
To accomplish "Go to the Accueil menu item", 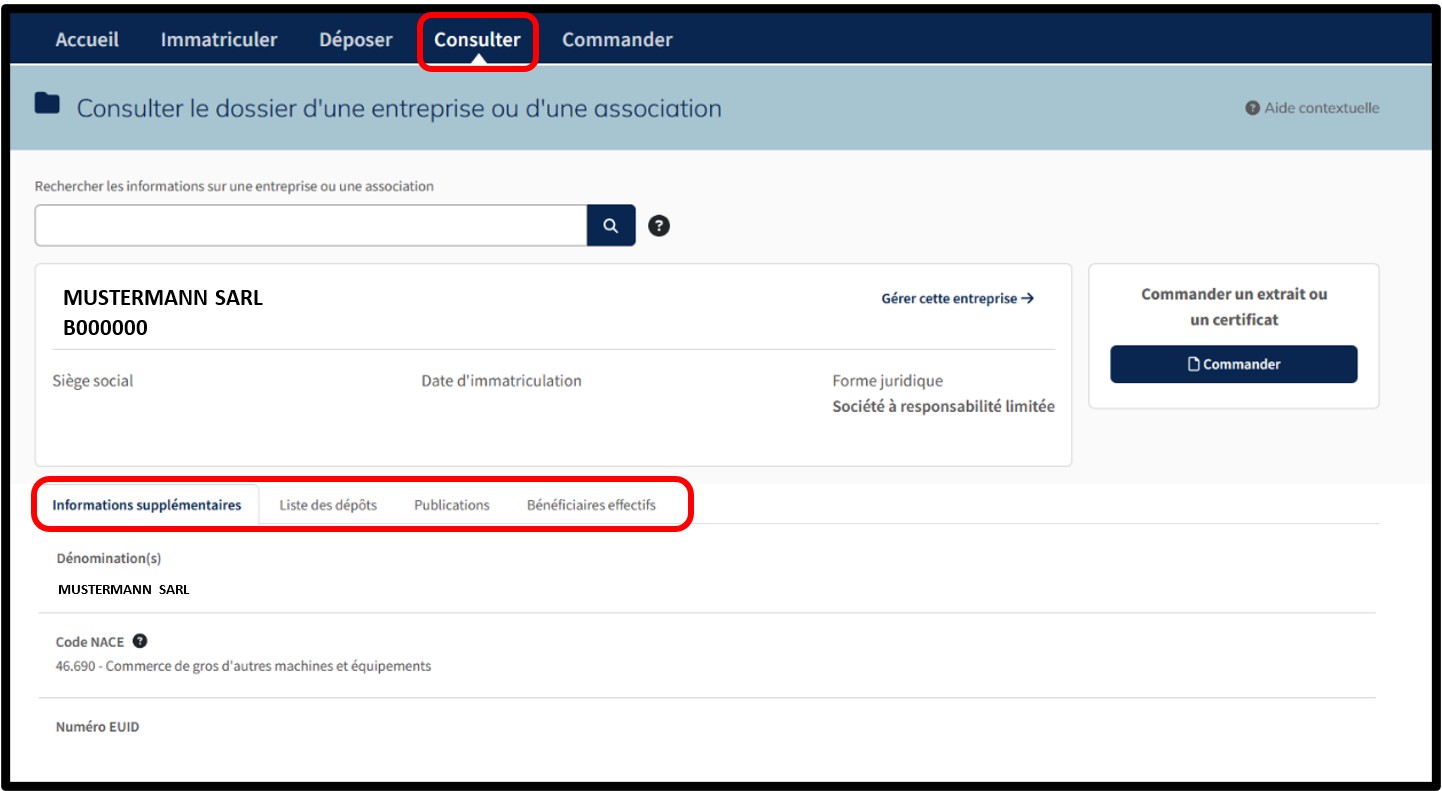I will (x=87, y=40).
